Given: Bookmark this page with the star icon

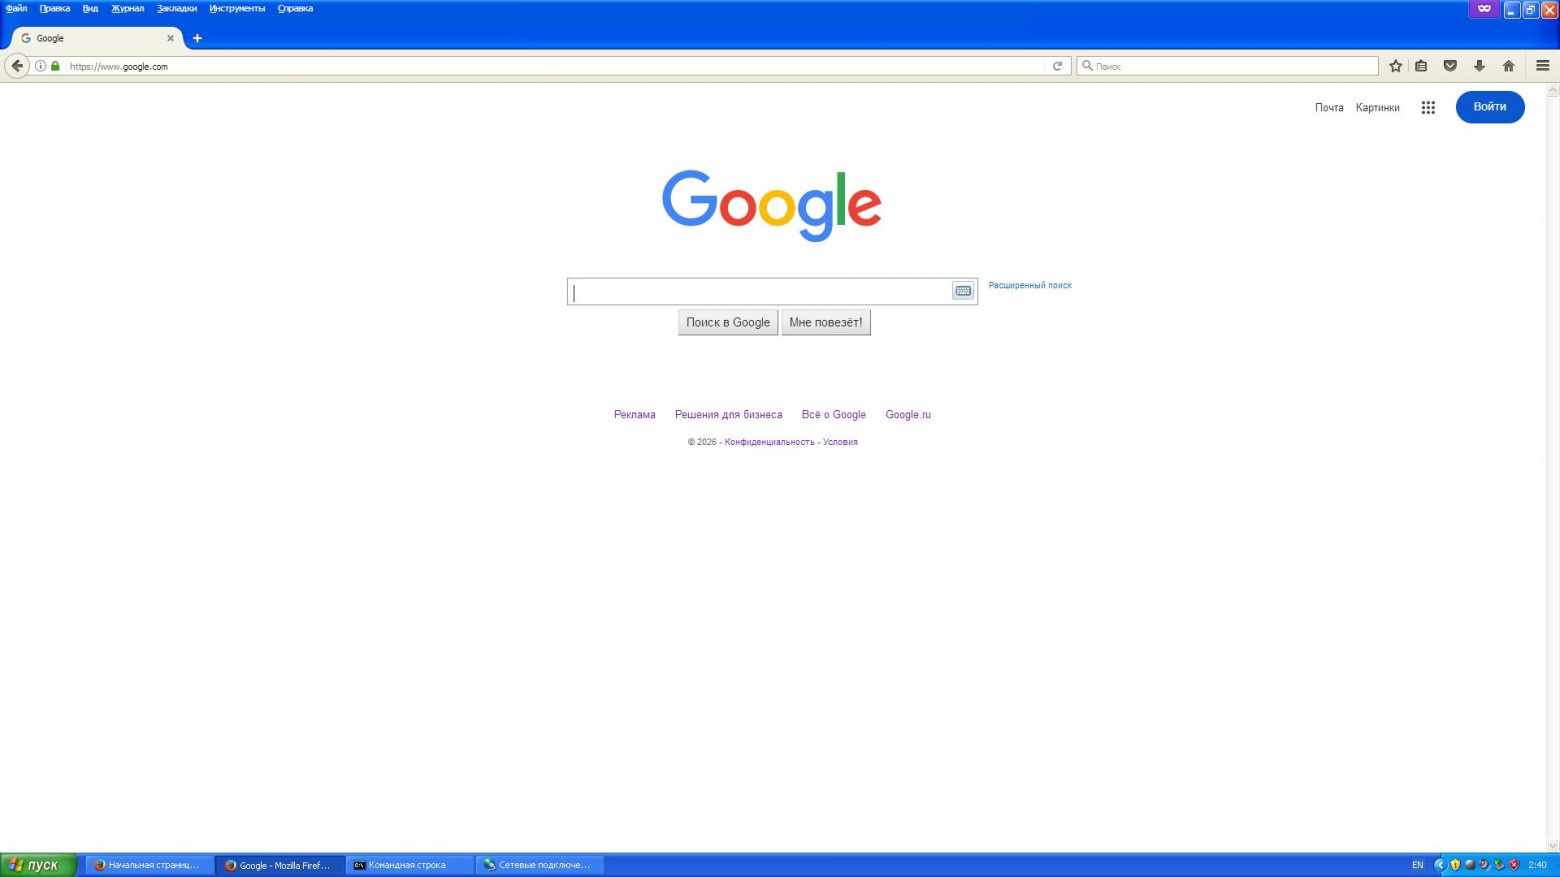Looking at the screenshot, I should [x=1396, y=66].
